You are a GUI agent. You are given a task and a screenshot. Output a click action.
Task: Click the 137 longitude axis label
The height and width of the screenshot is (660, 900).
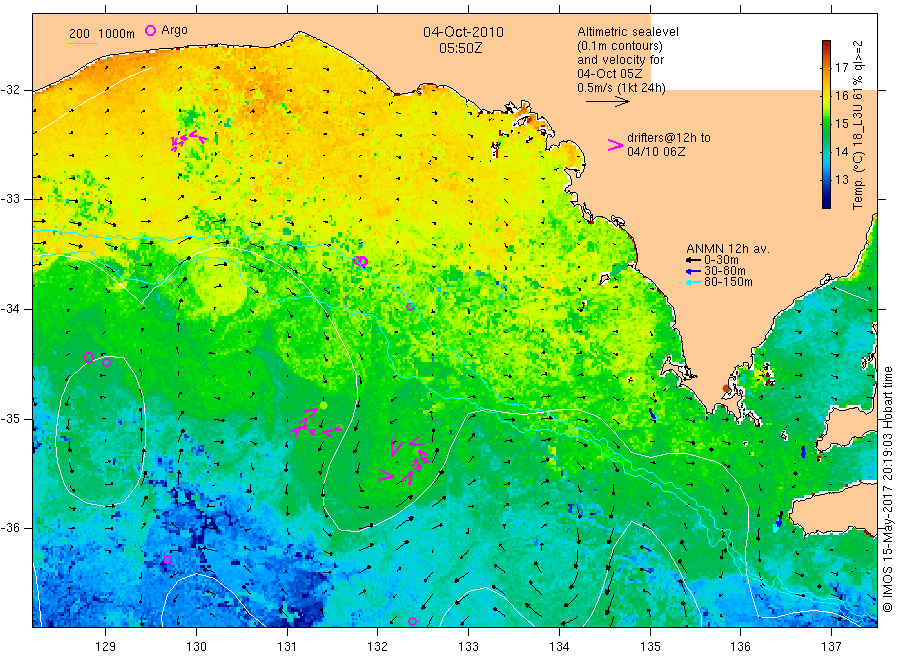pos(831,647)
